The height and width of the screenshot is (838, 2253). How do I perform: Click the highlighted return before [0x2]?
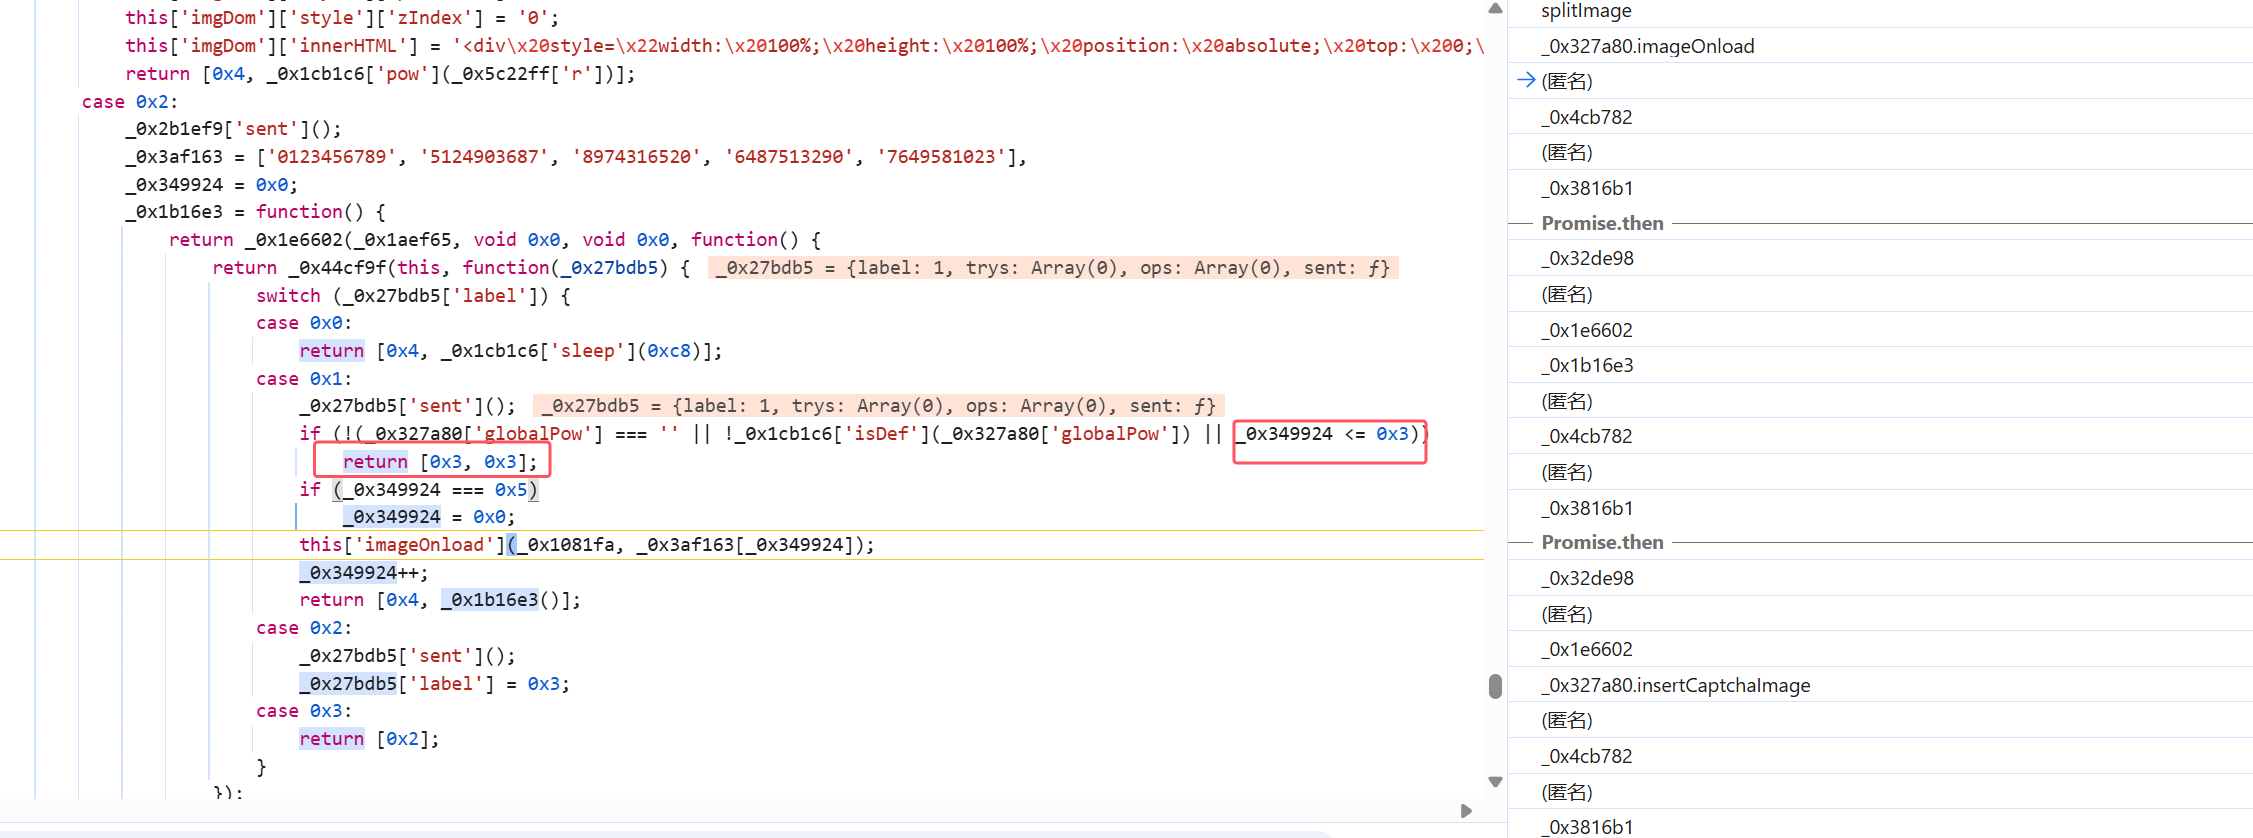331,739
